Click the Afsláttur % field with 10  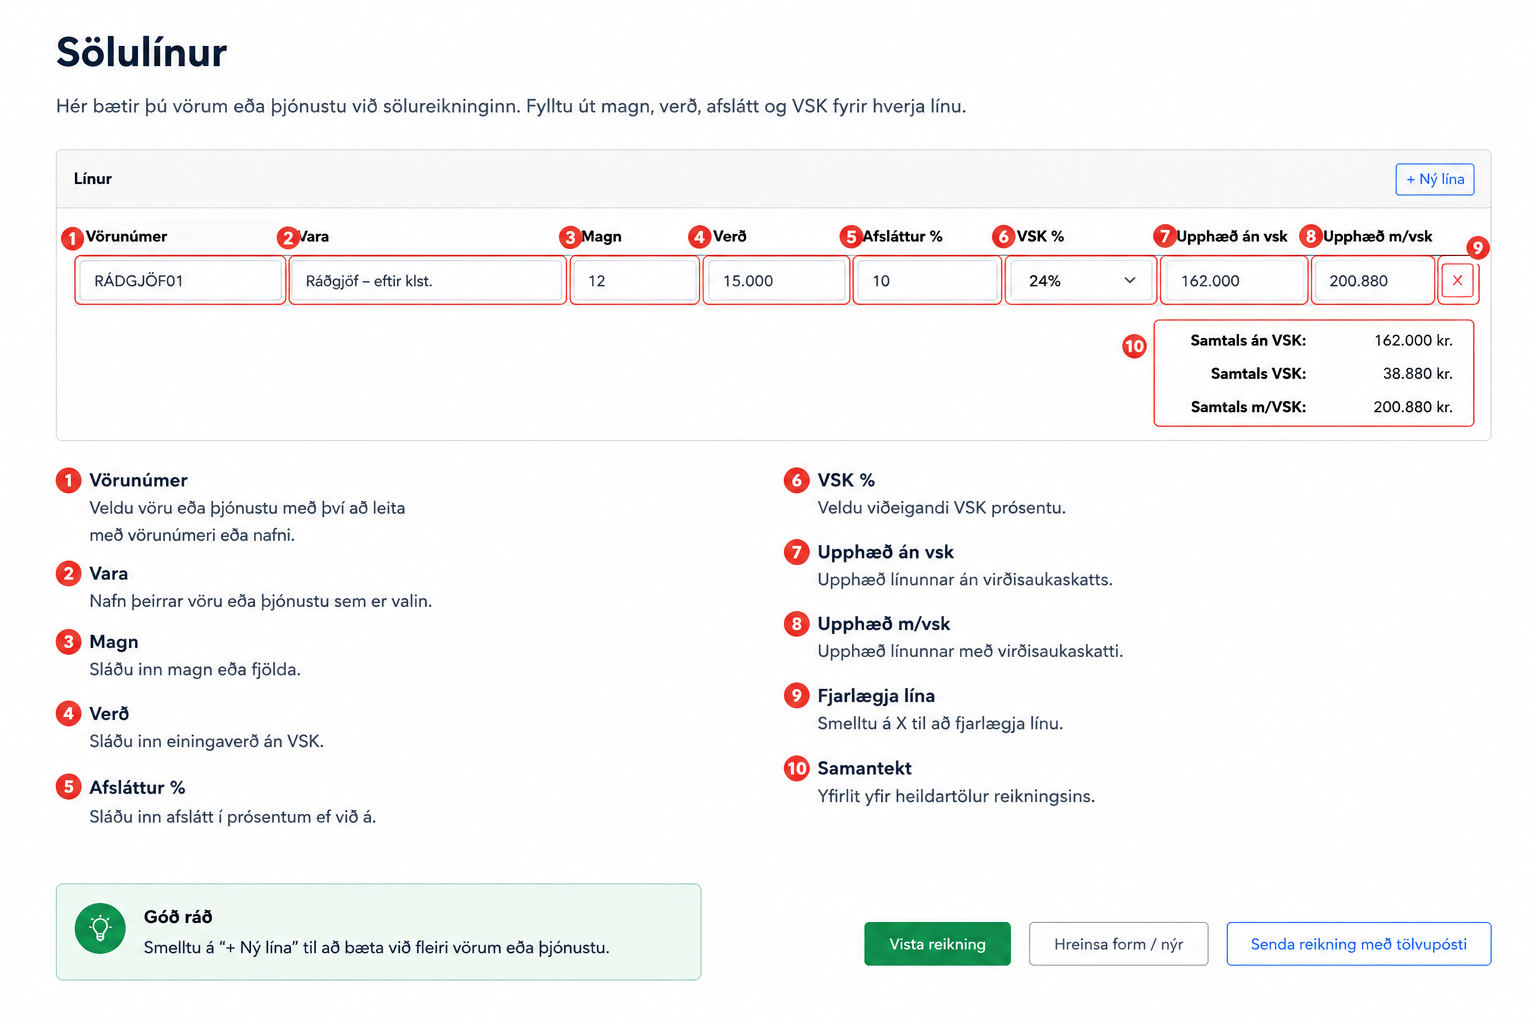coord(927,281)
